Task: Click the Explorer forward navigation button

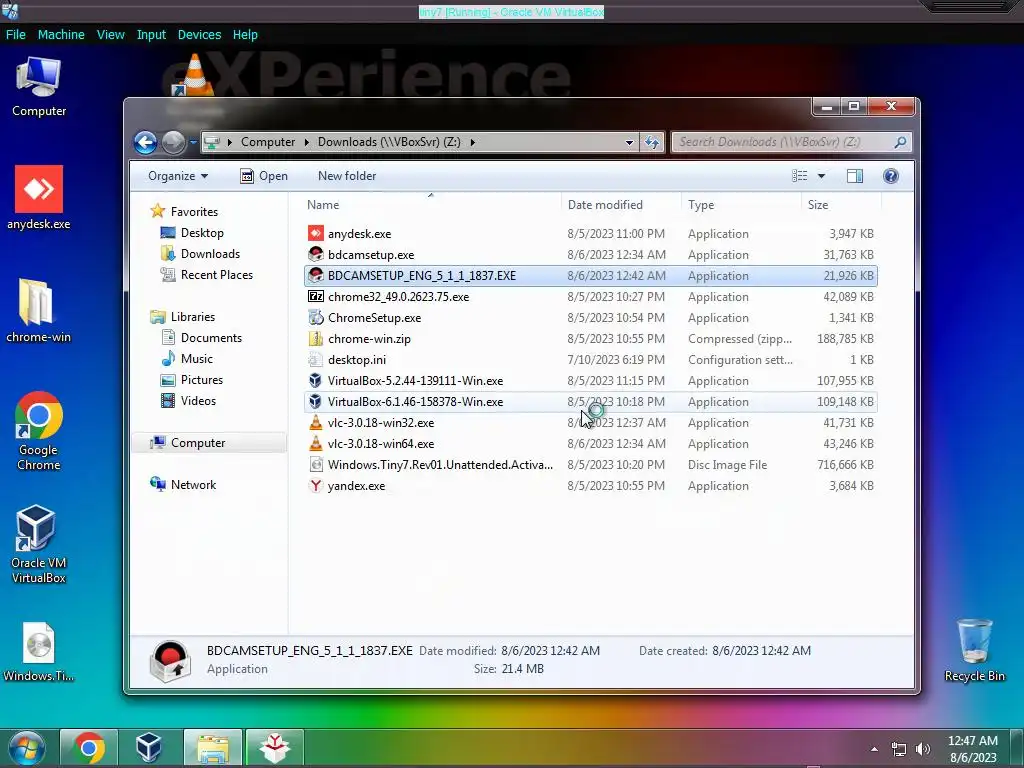Action: [x=173, y=142]
